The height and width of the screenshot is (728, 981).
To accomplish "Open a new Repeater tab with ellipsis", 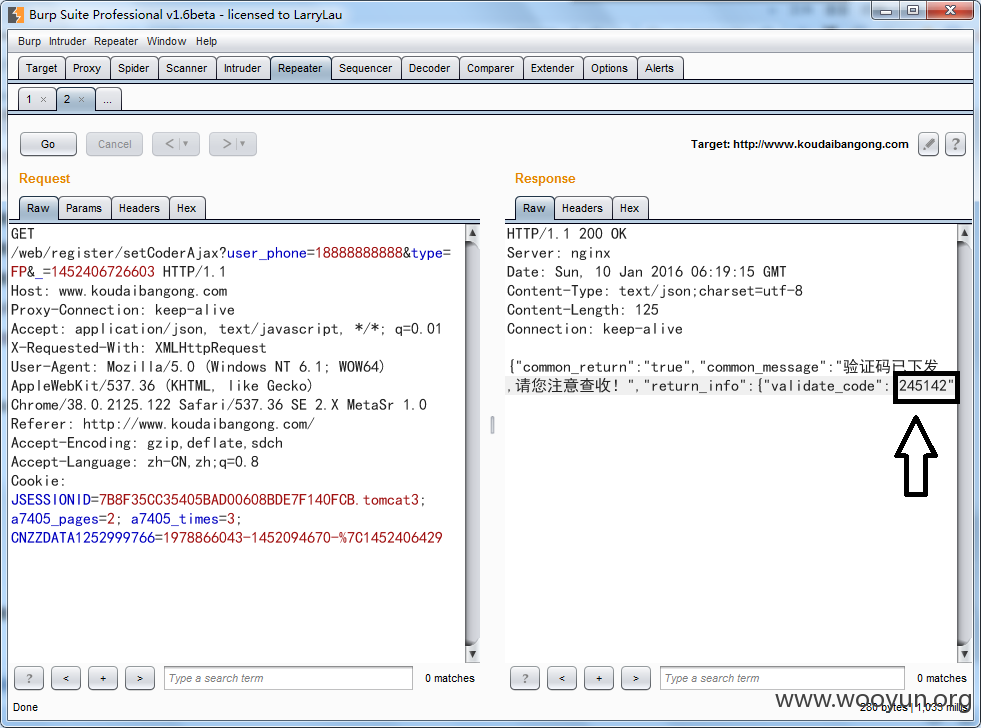I will 108,99.
